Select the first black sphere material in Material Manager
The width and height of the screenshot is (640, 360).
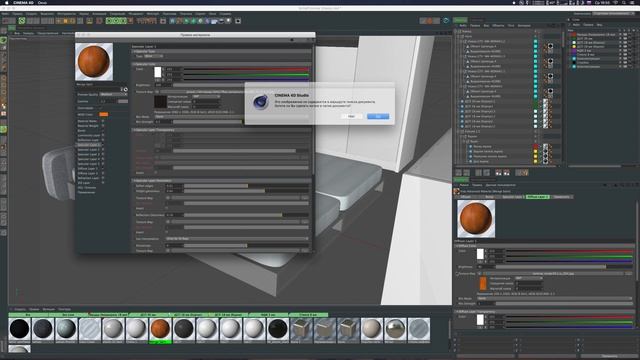click(x=19, y=329)
